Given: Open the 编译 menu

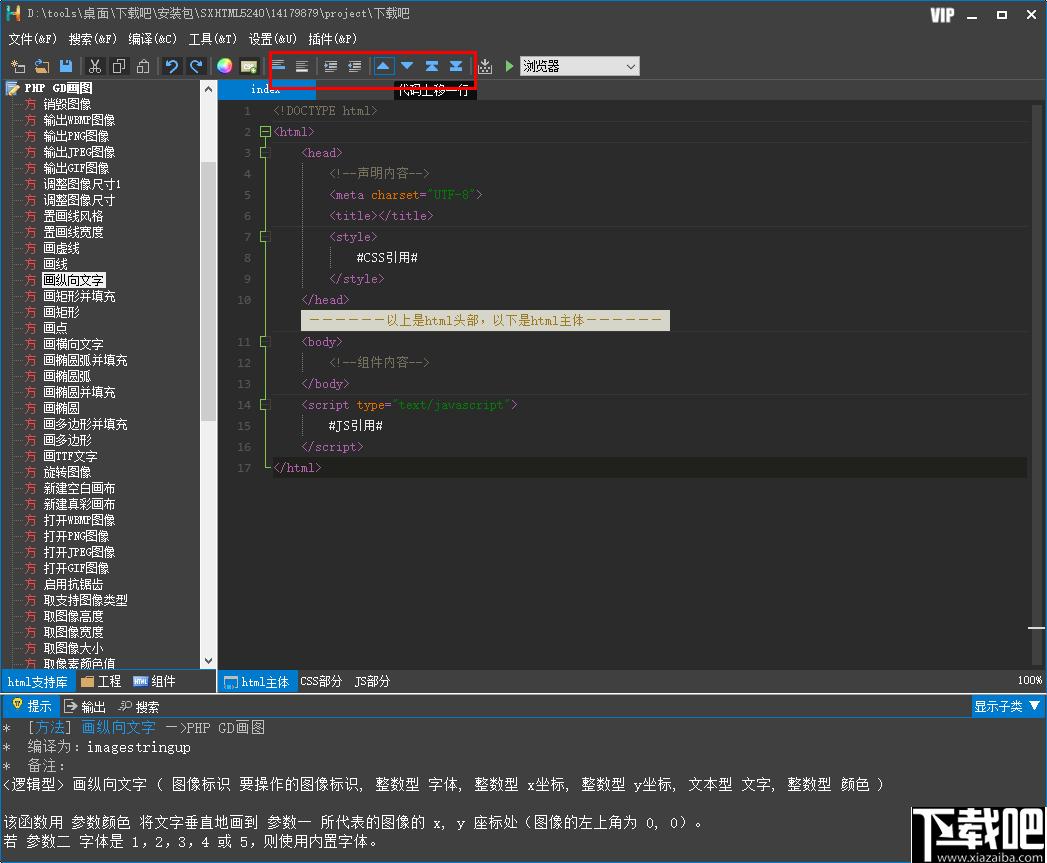Looking at the screenshot, I should point(153,39).
